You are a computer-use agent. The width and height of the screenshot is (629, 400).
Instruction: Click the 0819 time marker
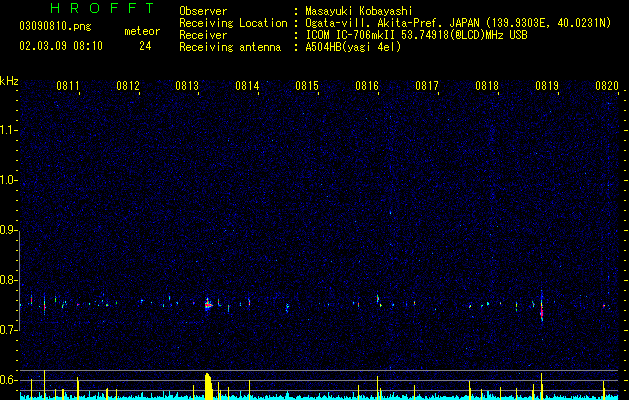pos(547,86)
